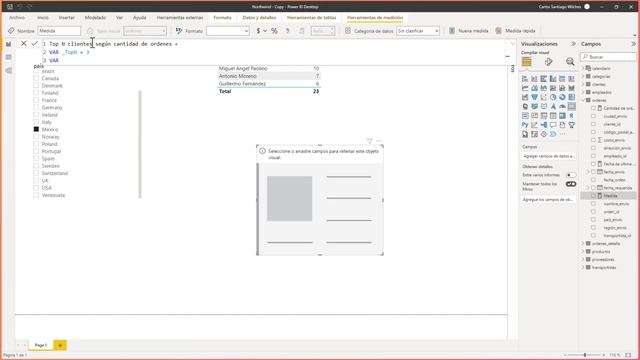
Task: Open the Format visual paintbrush icon
Action: (x=549, y=62)
